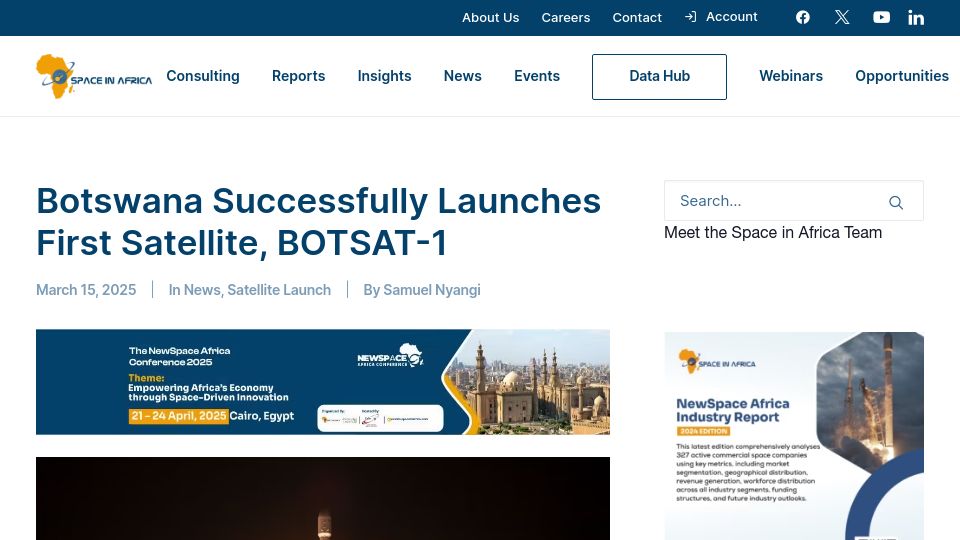The width and height of the screenshot is (960, 540).
Task: Open the X (Twitter) social icon
Action: 842,17
